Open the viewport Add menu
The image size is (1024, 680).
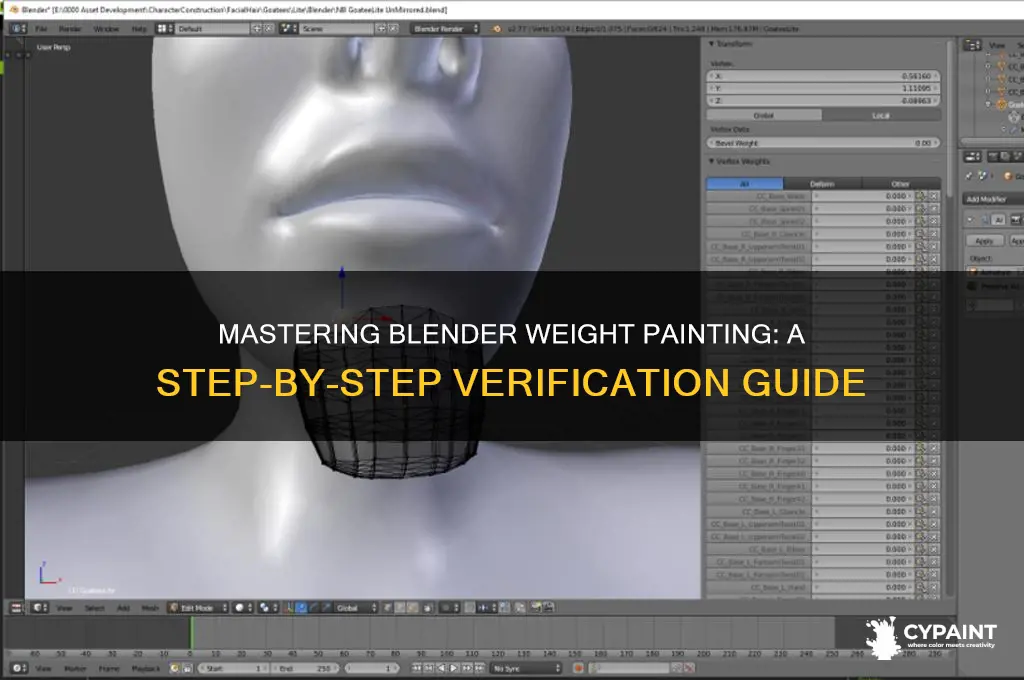123,608
